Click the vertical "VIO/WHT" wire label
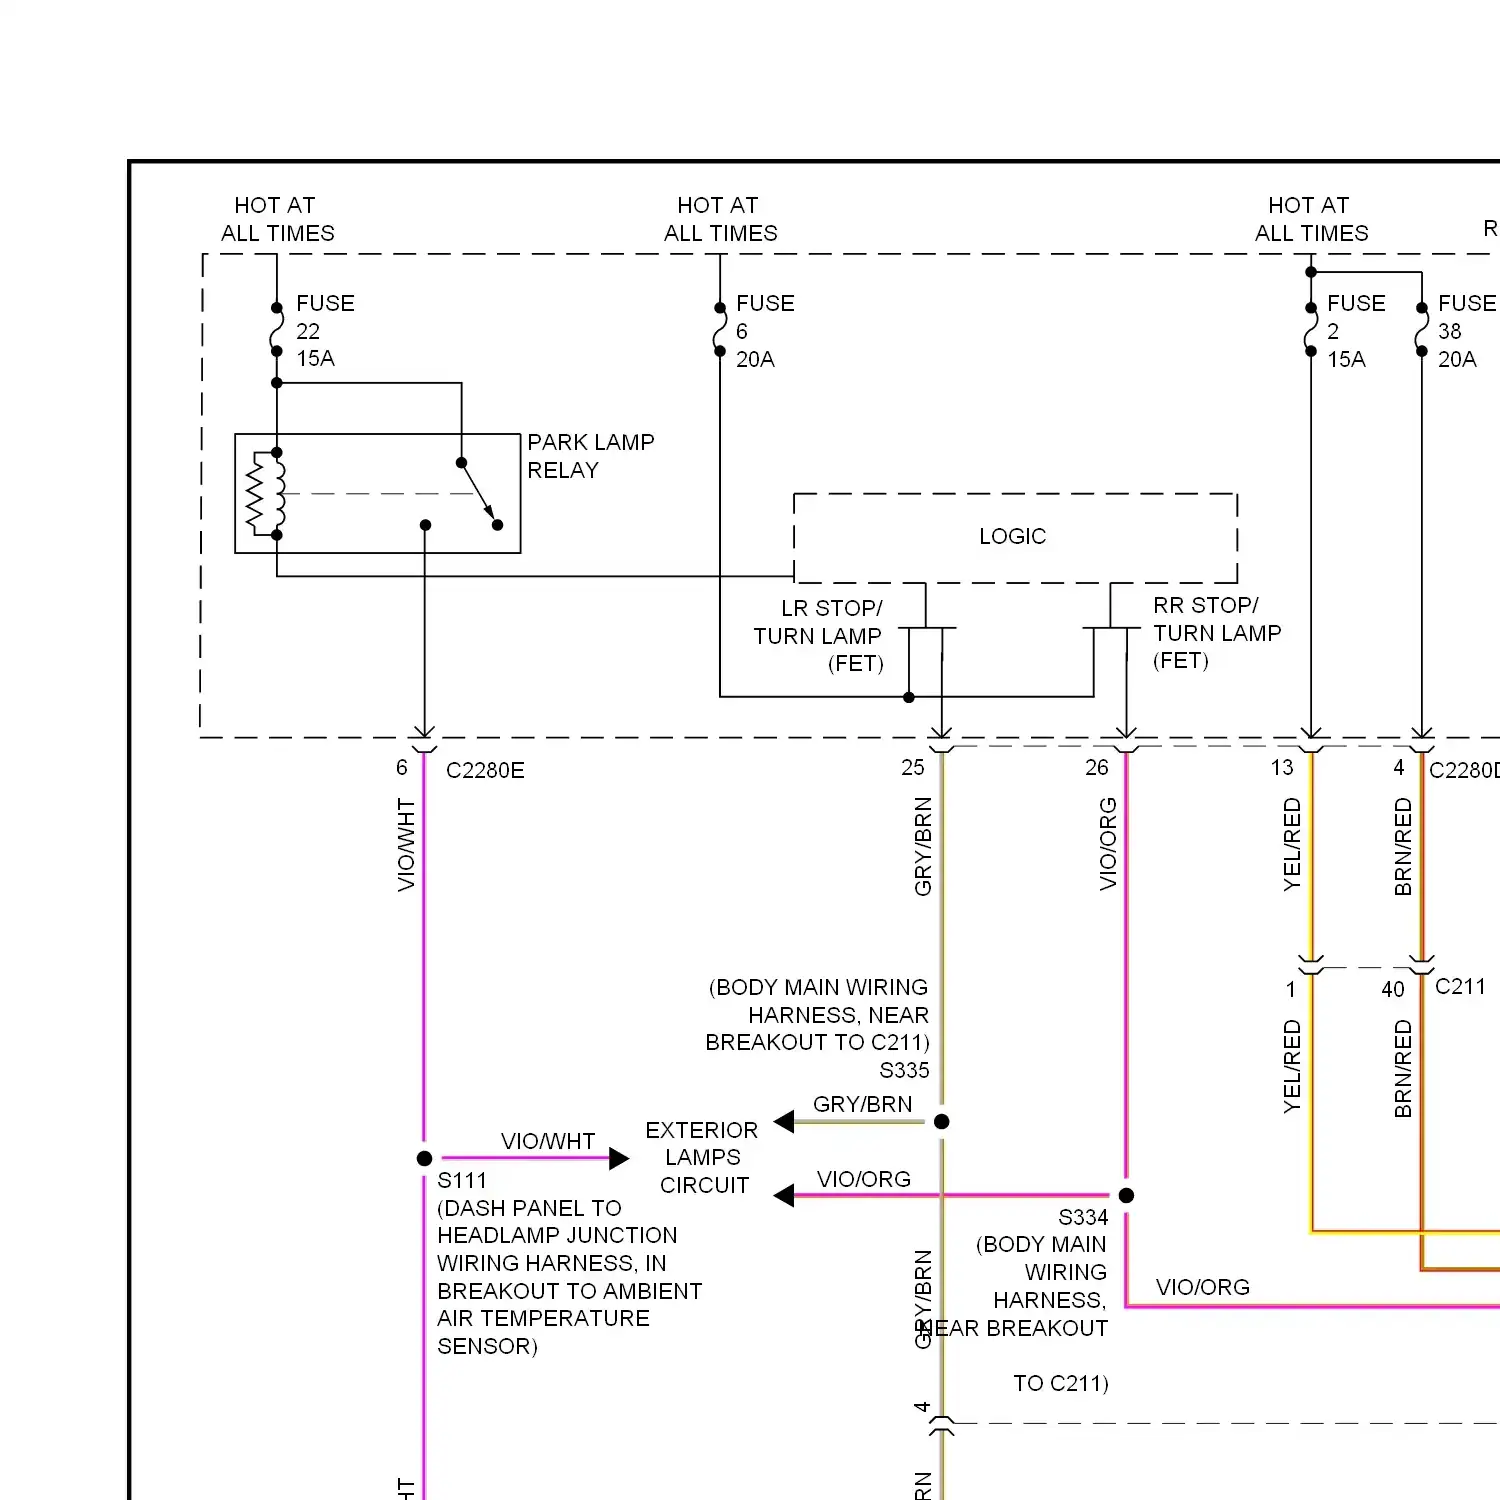The width and height of the screenshot is (1500, 1500). [x=406, y=844]
